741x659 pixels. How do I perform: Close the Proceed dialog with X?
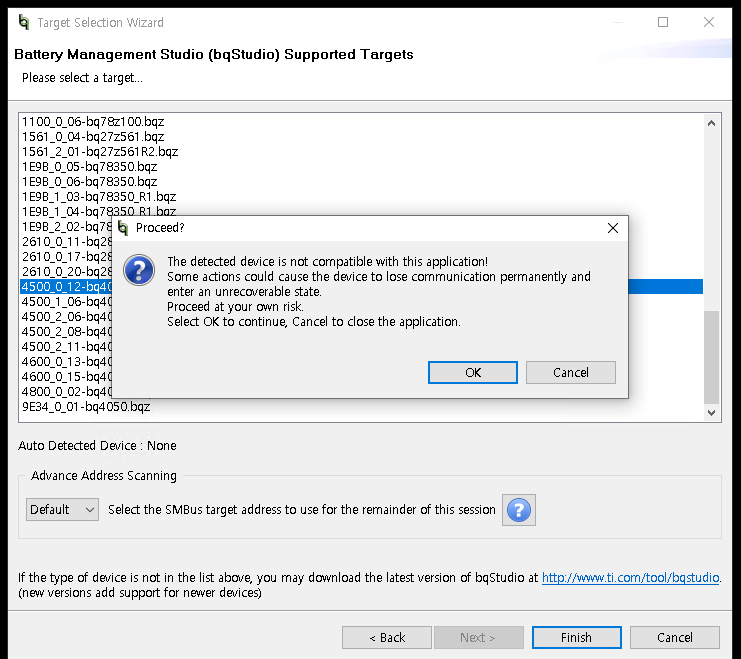[x=613, y=228]
